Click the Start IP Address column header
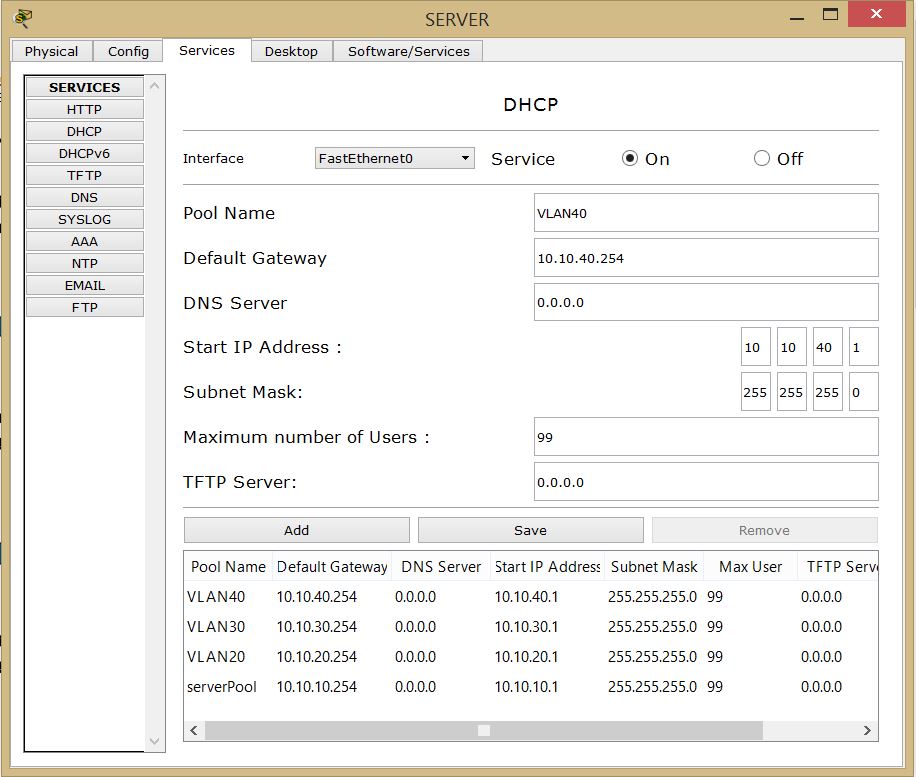The height and width of the screenshot is (777, 916). pyautogui.click(x=547, y=566)
